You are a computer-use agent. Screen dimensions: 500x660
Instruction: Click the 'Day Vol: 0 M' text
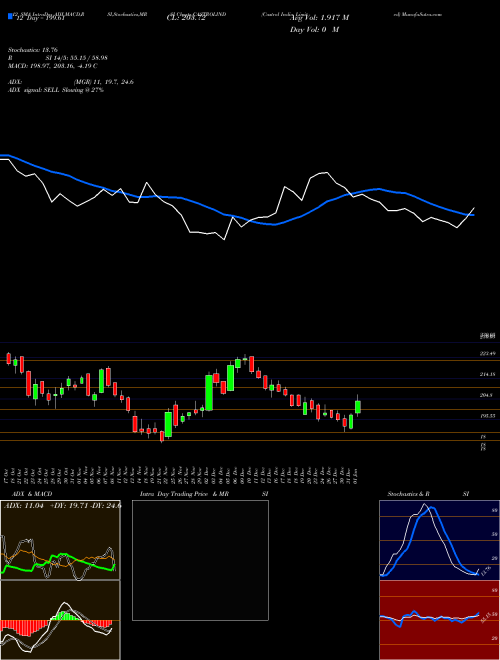314,30
